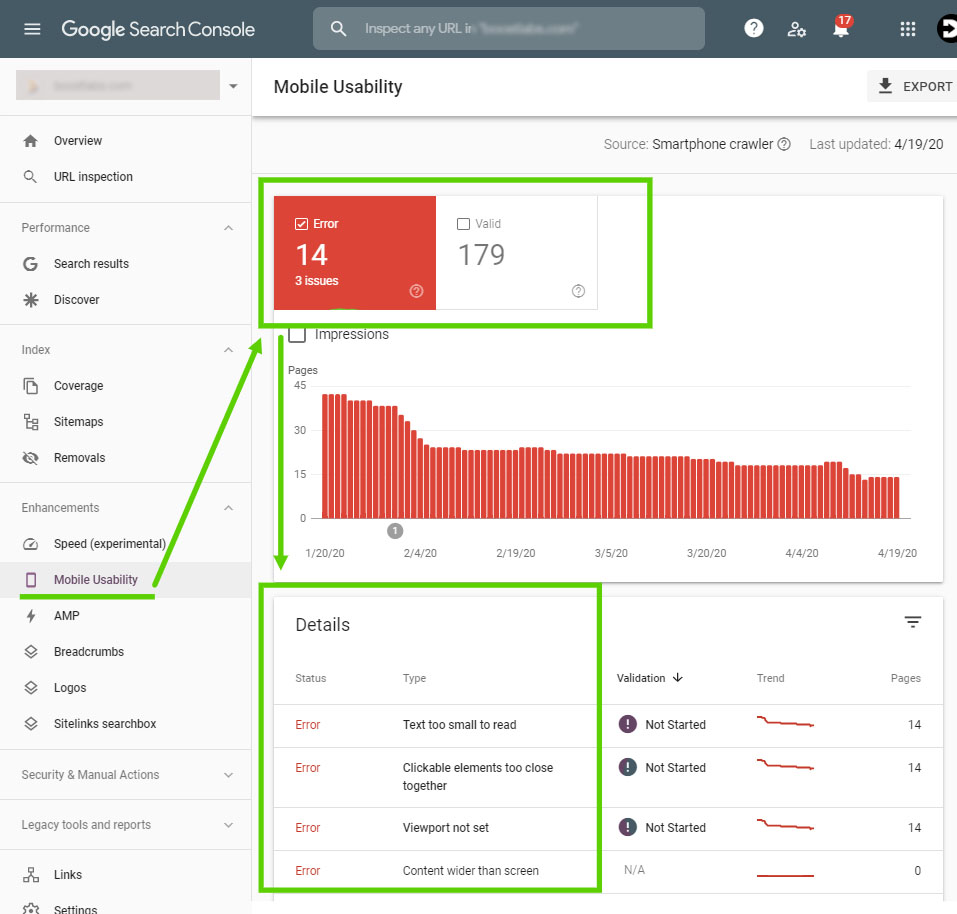Click the Trend column header
Viewport: 957px width, 914px height.
point(770,678)
